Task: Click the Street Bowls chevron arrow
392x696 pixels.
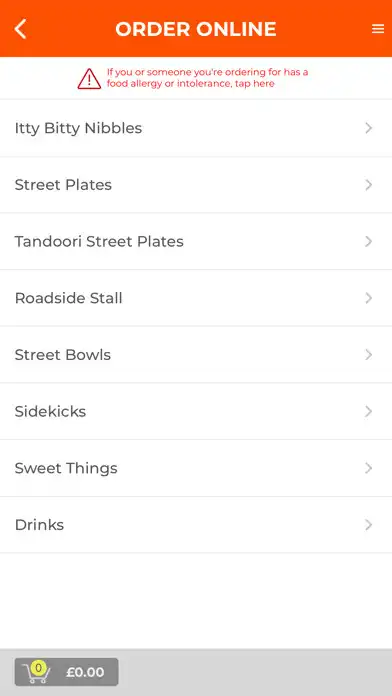Action: tap(368, 355)
